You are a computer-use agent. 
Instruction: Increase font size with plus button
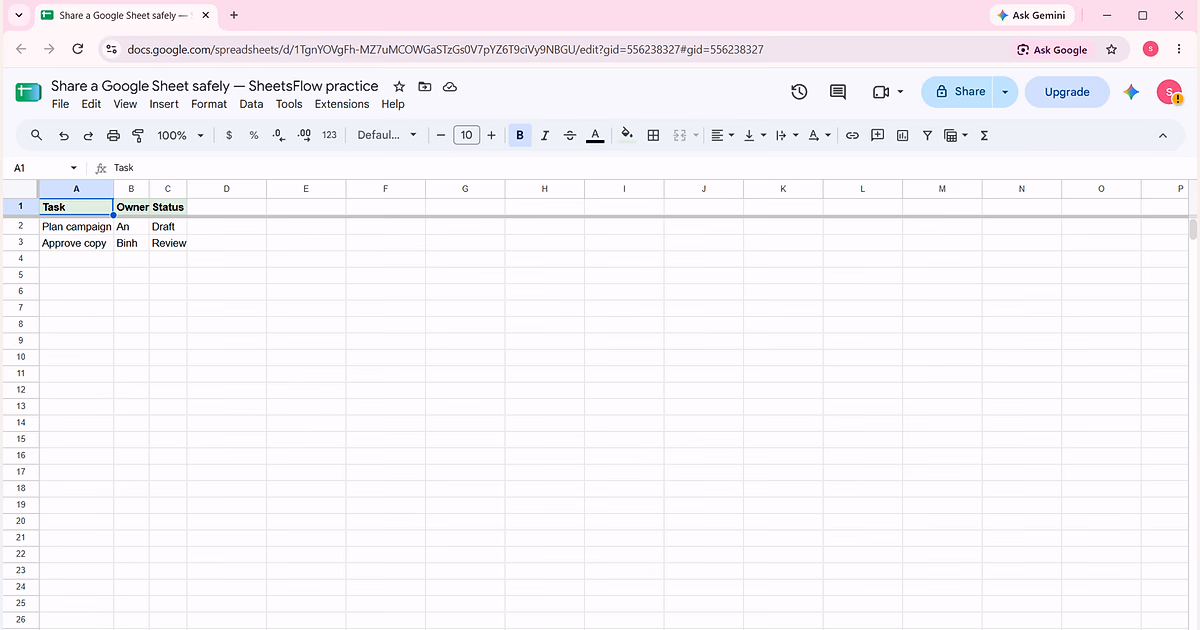tap(491, 135)
